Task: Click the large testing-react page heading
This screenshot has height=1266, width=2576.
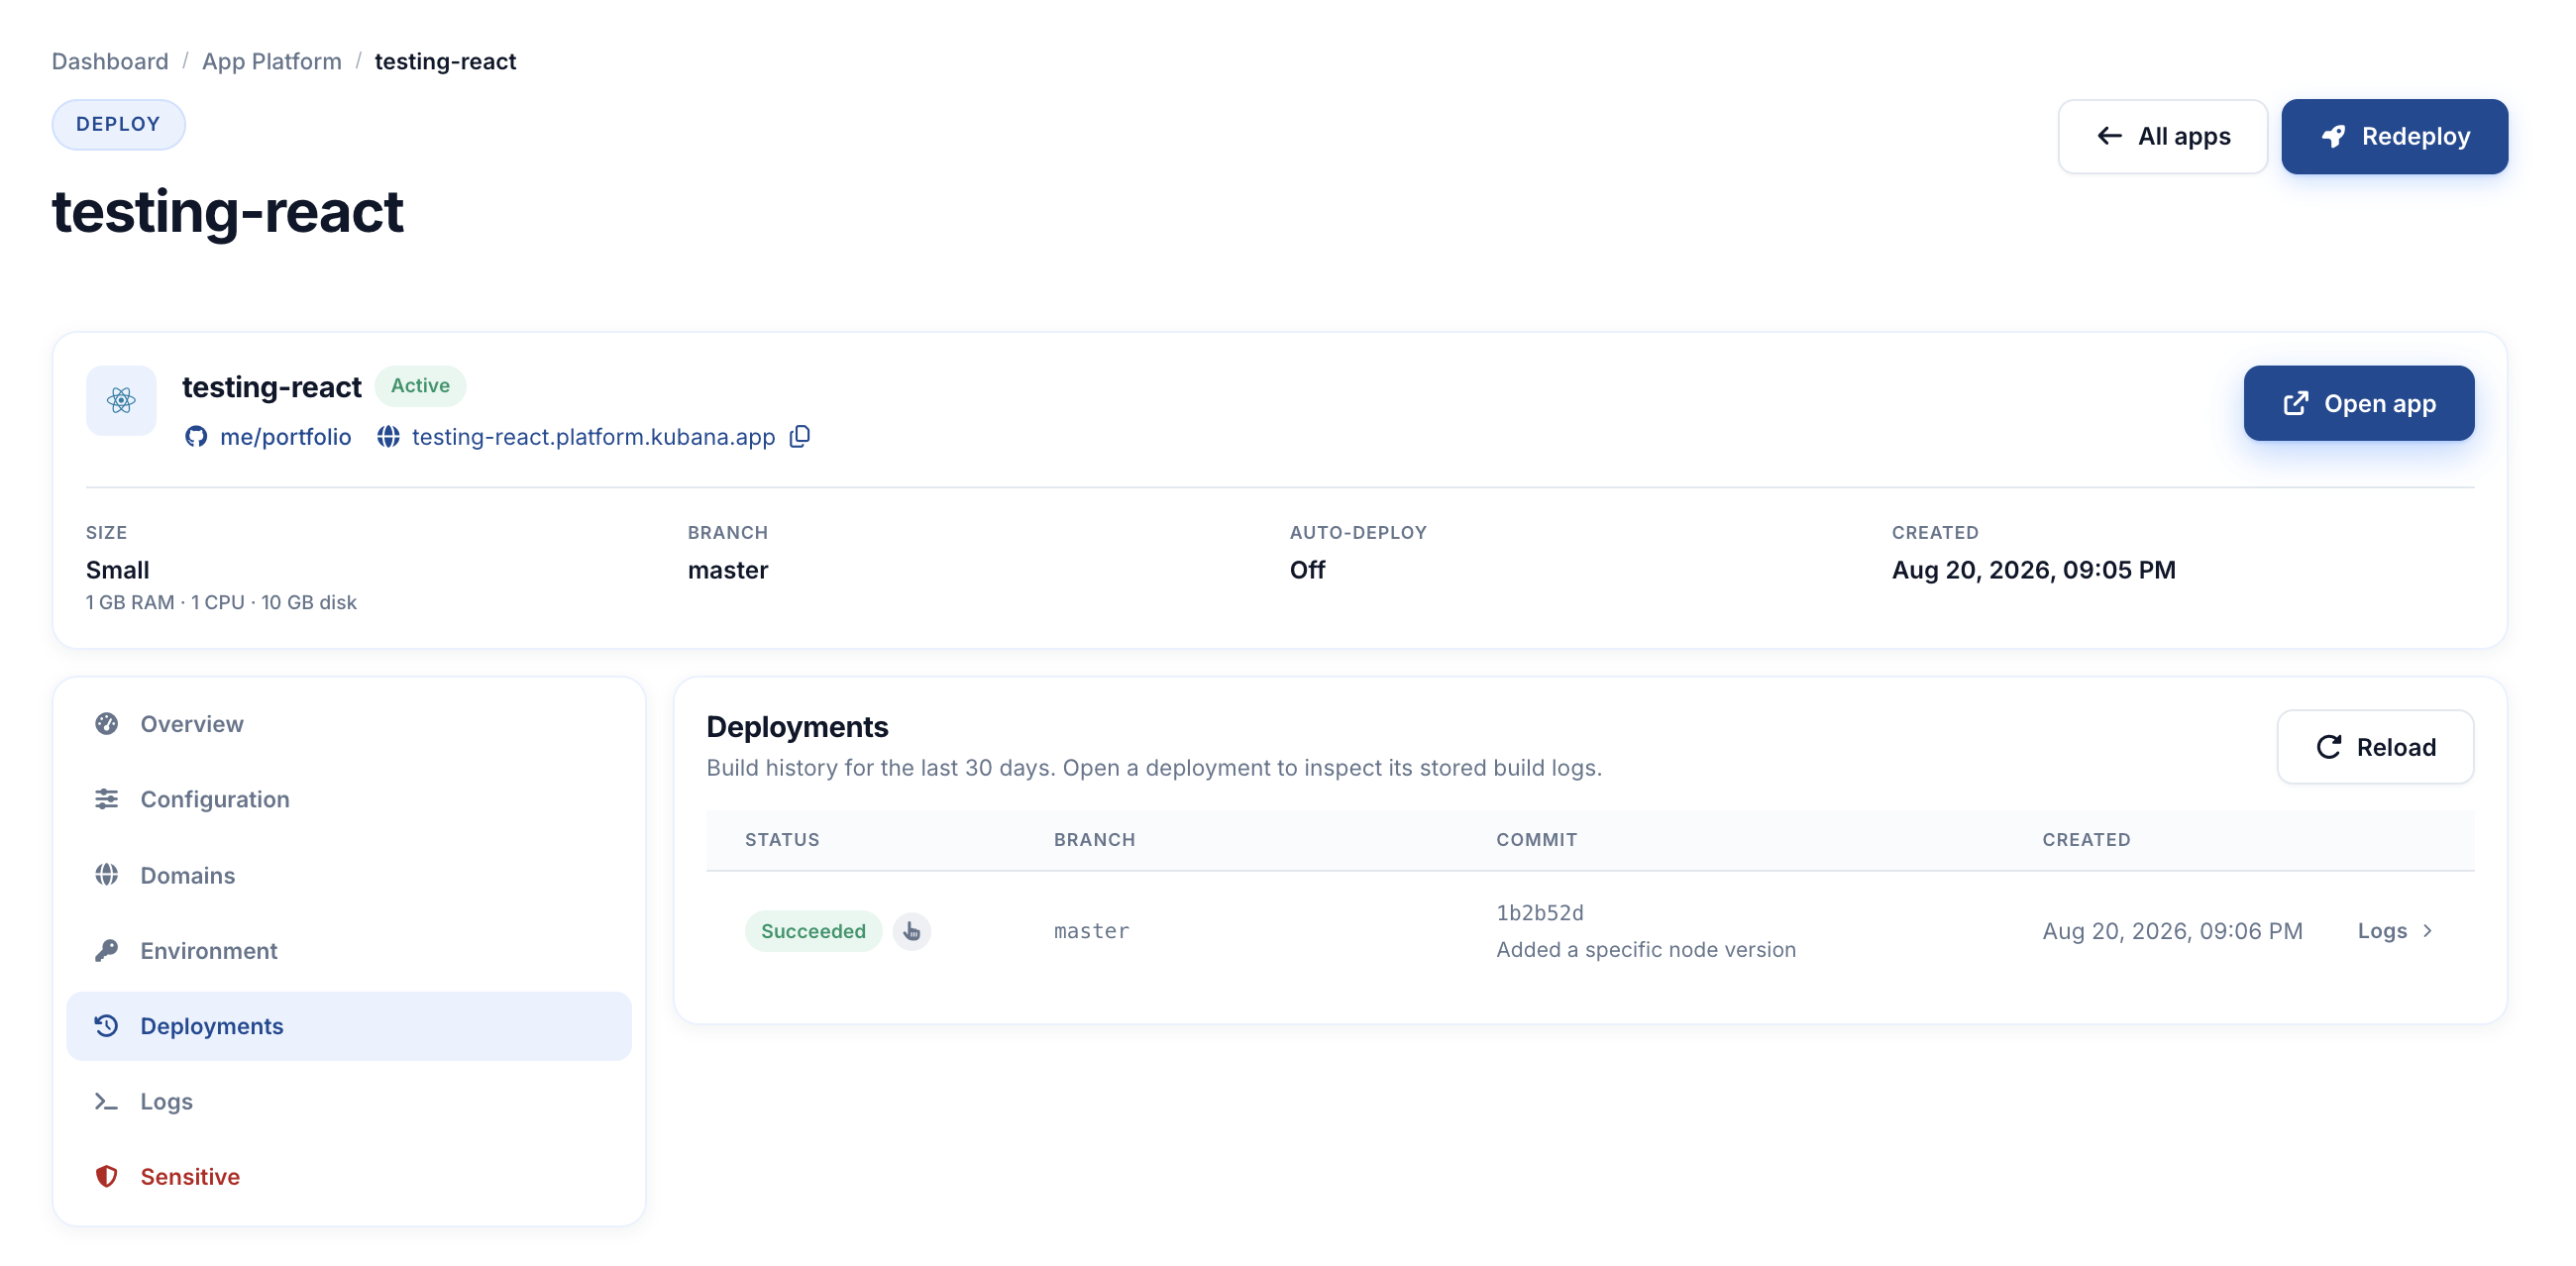Action: pos(228,212)
